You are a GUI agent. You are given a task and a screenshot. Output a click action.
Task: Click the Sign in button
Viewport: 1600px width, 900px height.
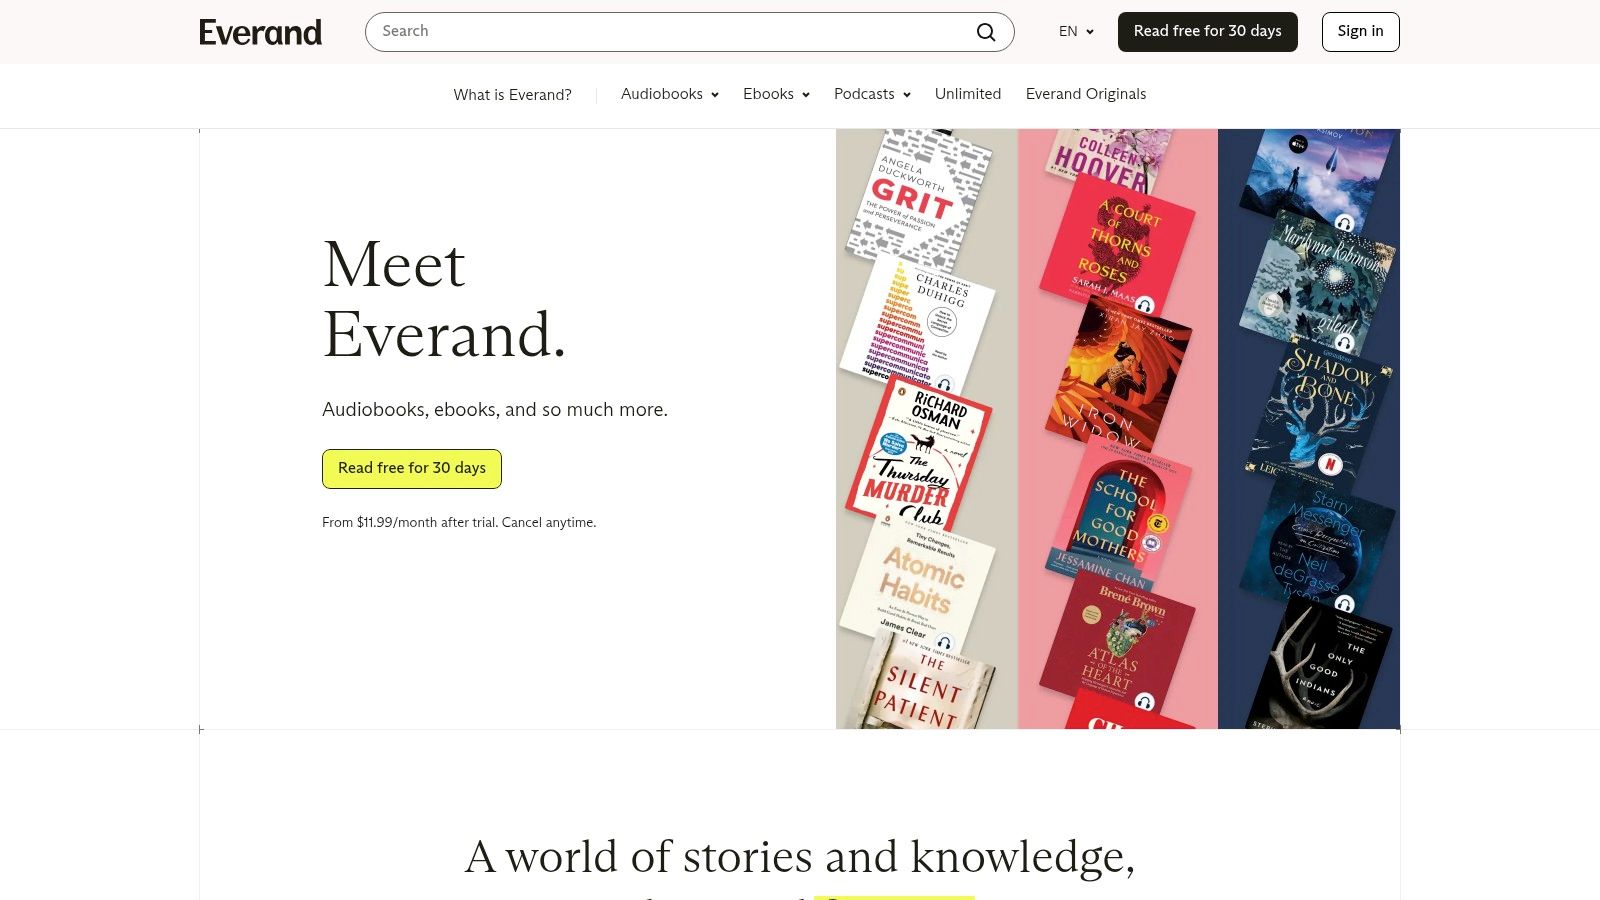coord(1360,31)
